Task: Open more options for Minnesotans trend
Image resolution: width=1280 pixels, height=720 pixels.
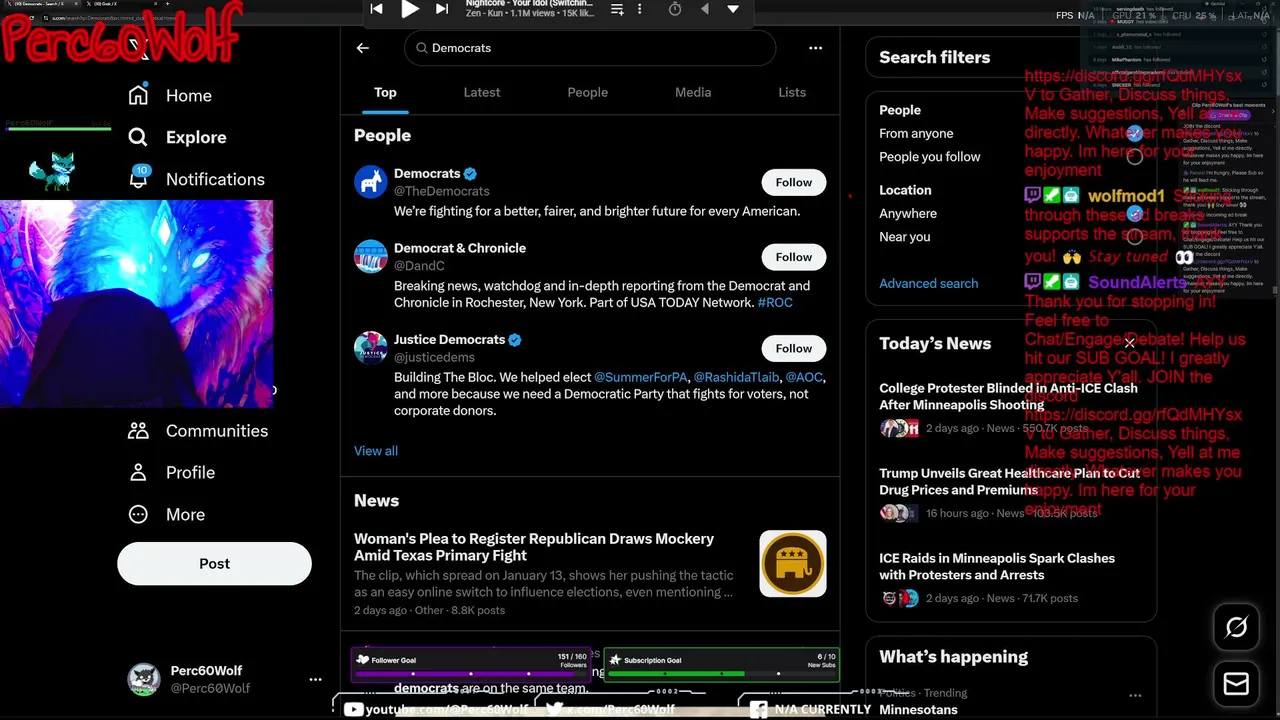Action: pos(1135,695)
